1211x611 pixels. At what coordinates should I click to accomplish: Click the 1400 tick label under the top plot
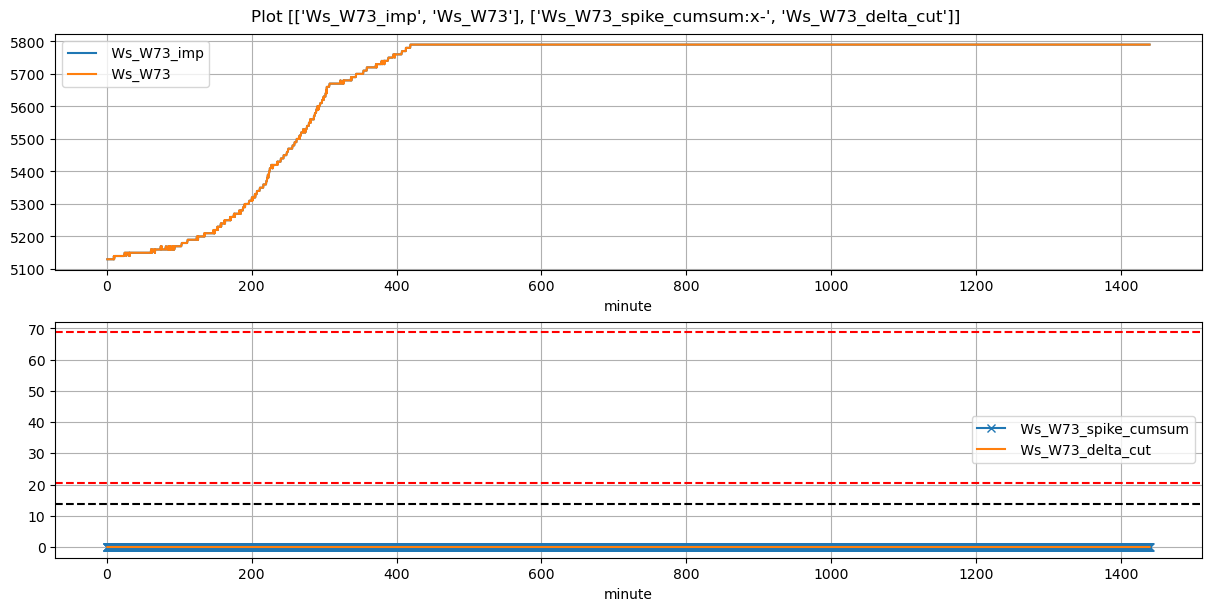click(1120, 286)
